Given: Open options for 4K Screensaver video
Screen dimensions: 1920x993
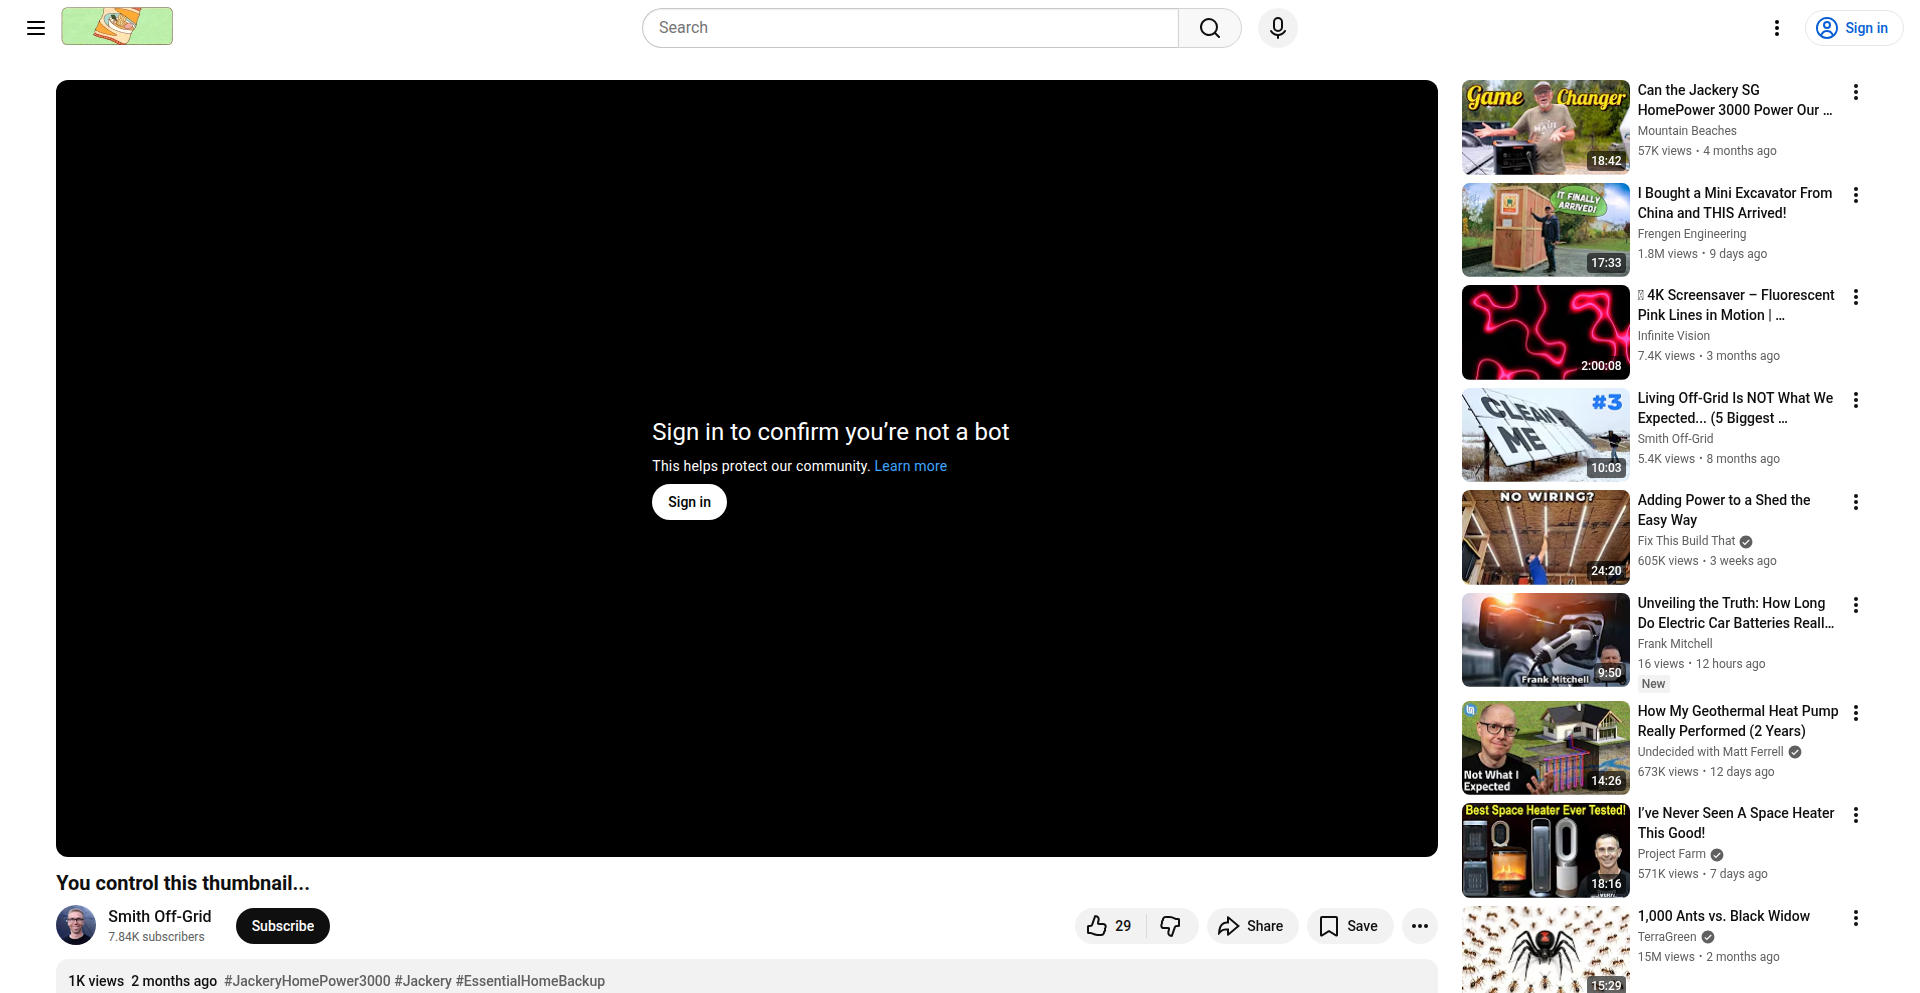Looking at the screenshot, I should click(1856, 297).
